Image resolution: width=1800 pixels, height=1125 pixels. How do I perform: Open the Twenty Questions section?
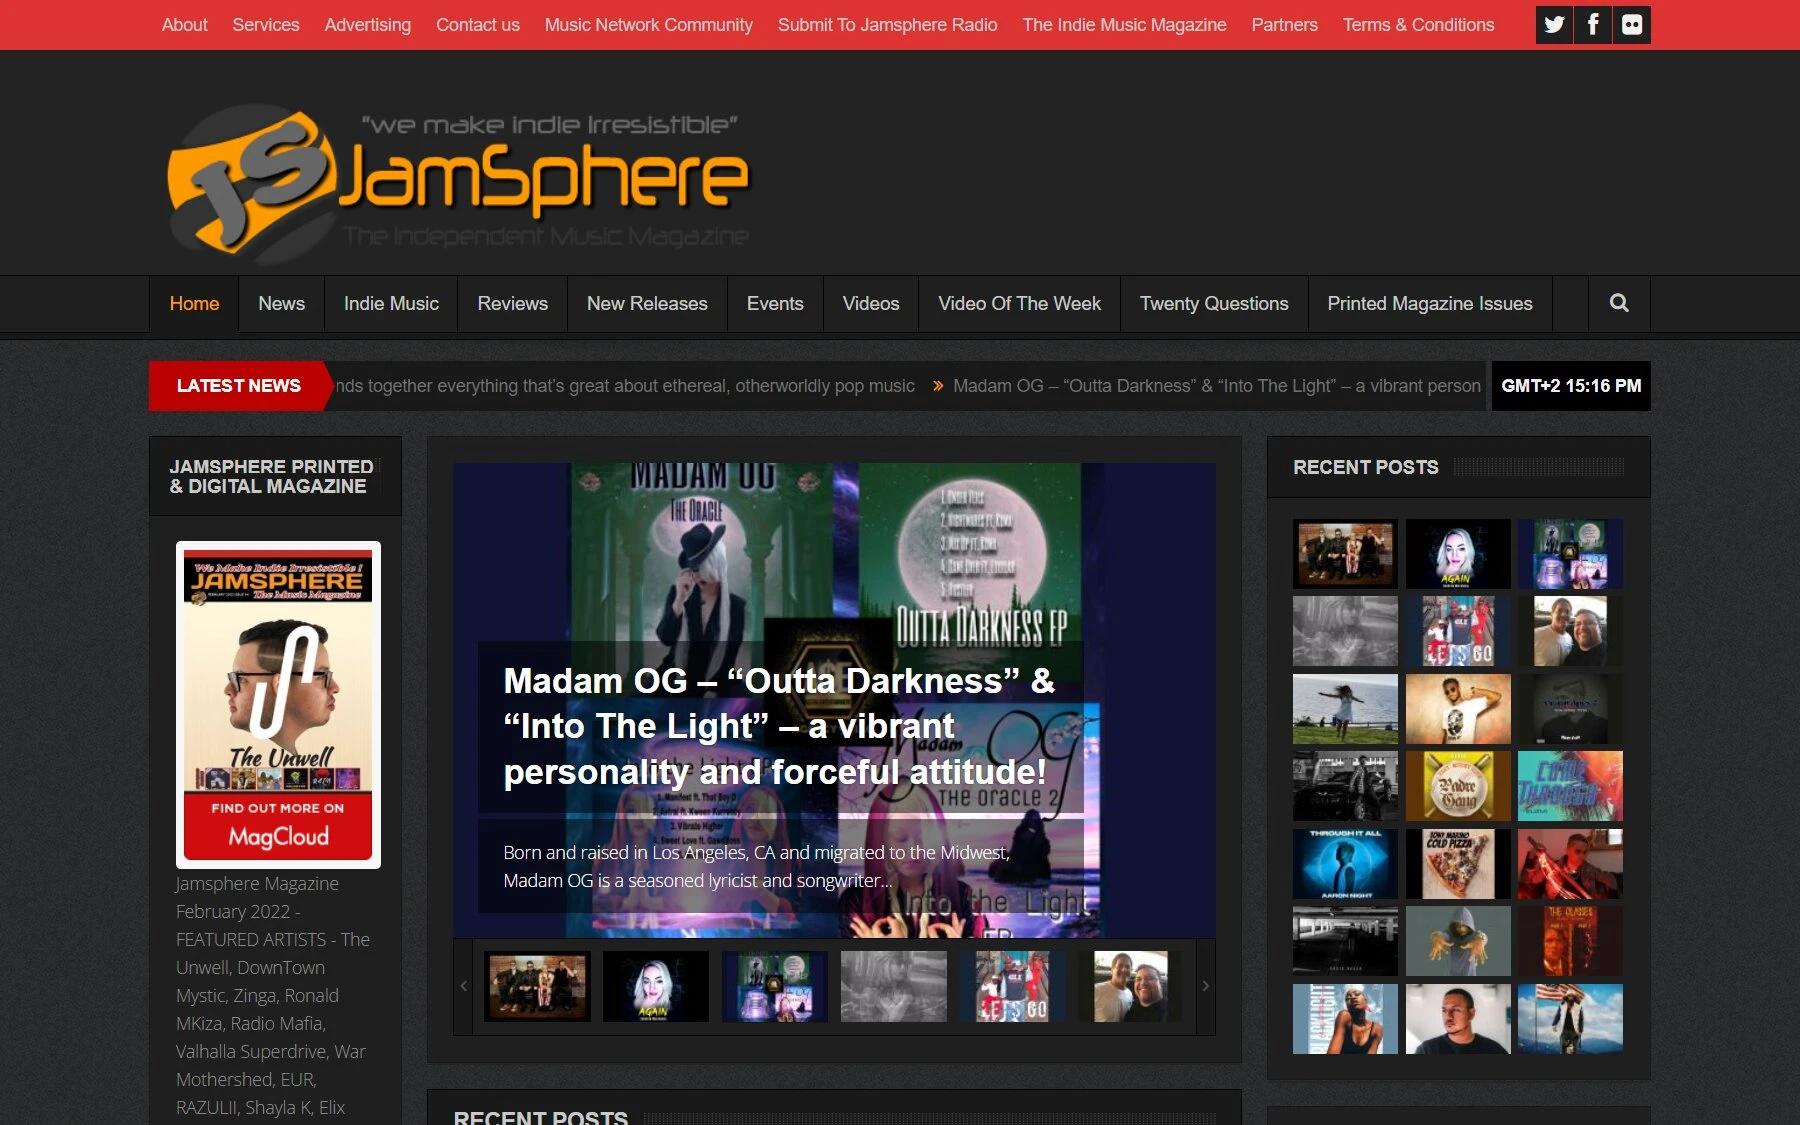click(1213, 303)
